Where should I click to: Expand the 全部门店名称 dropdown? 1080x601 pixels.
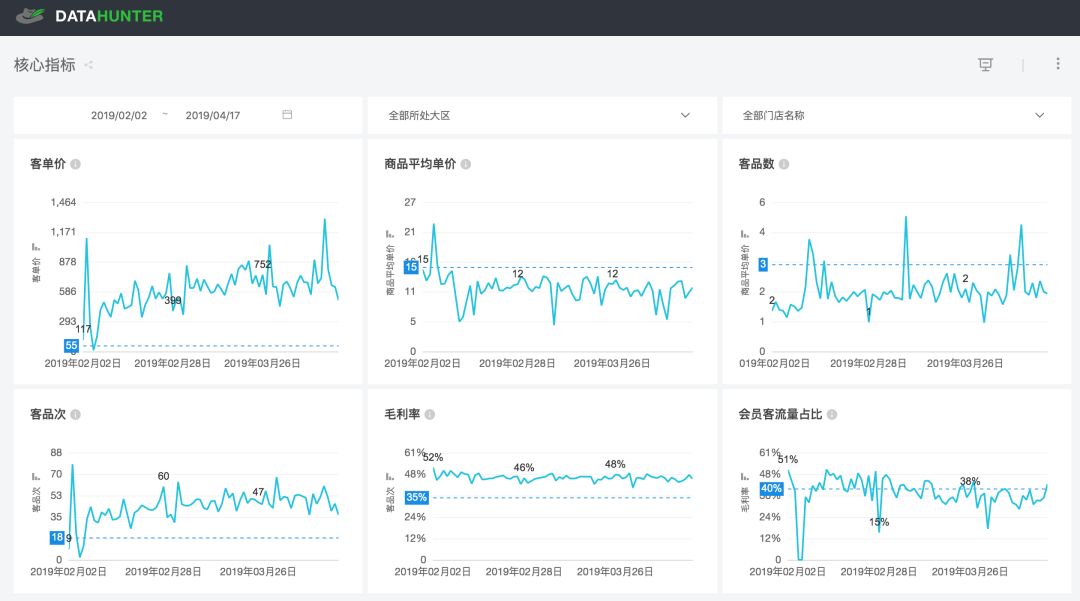click(x=896, y=115)
